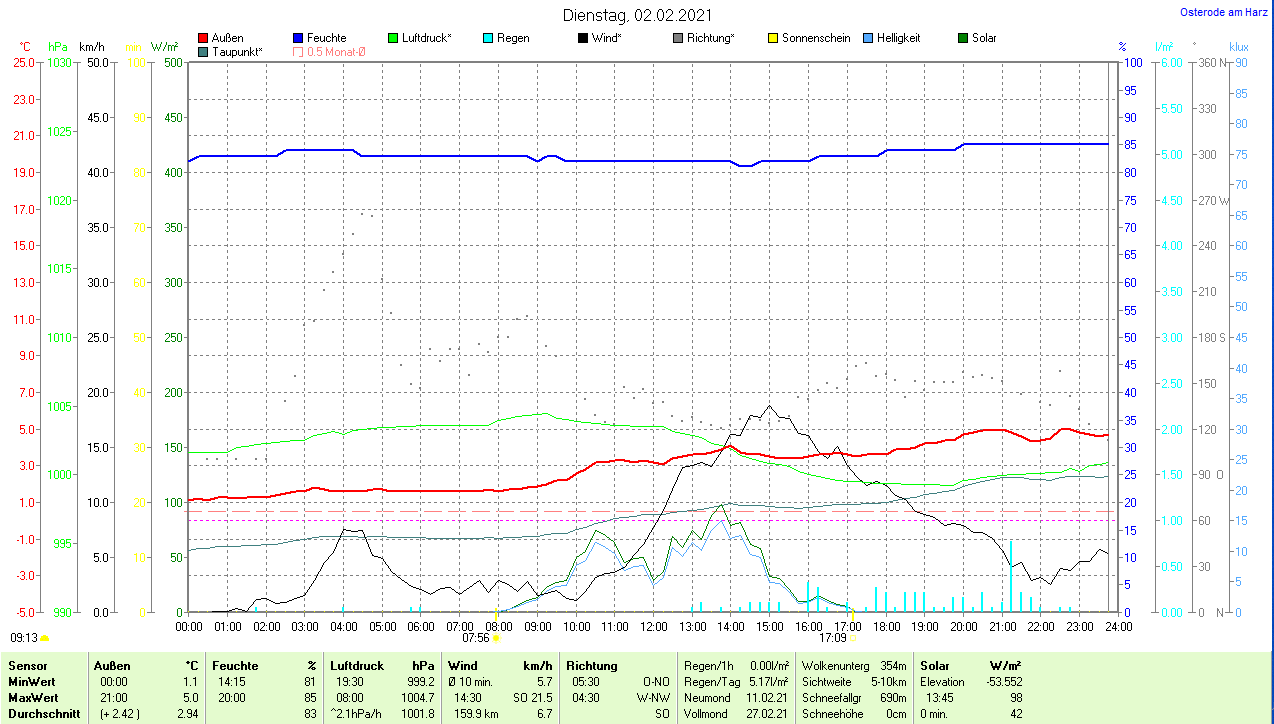Click the Solar column header in table

(x=934, y=665)
